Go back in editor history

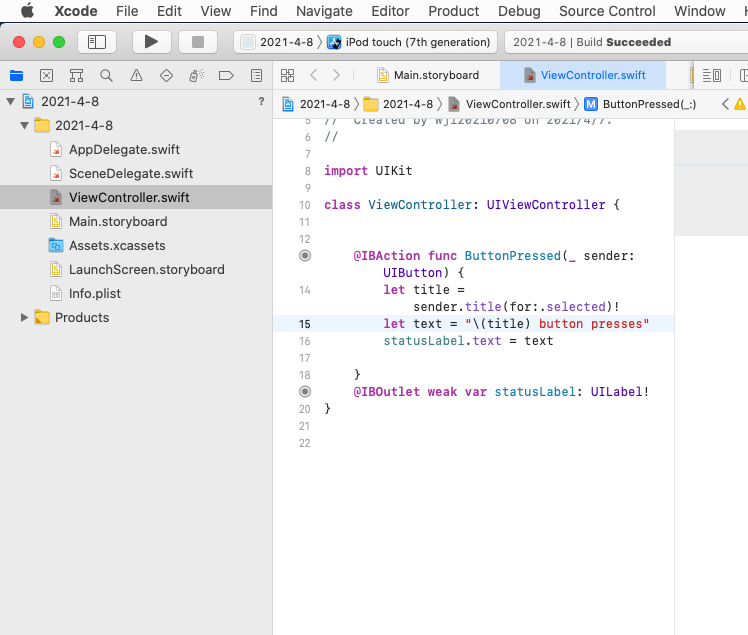coord(313,75)
